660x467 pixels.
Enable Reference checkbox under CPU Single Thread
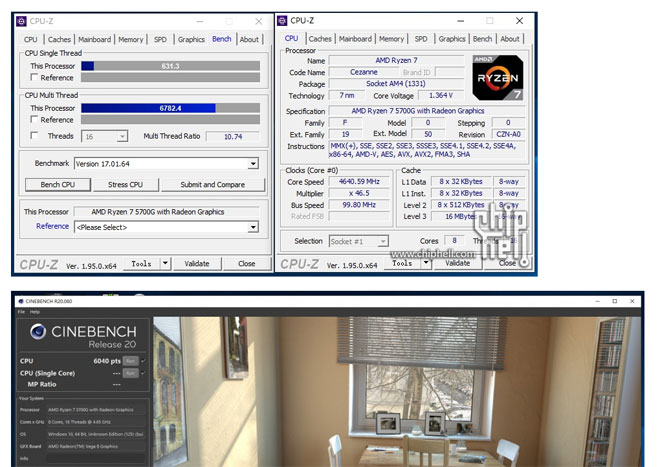34,77
